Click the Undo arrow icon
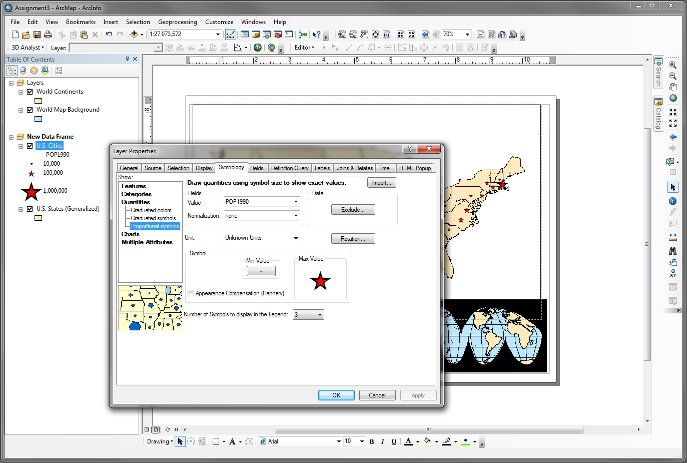 click(109, 34)
